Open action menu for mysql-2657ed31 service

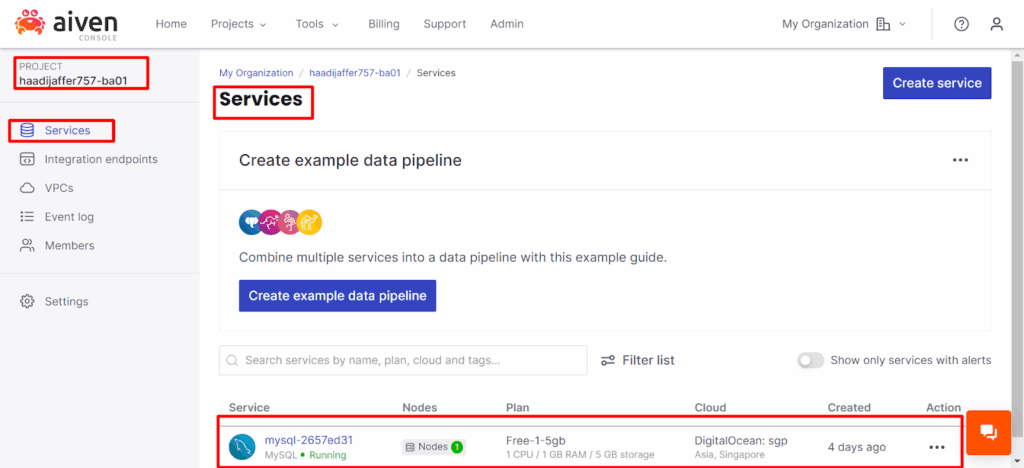point(937,447)
